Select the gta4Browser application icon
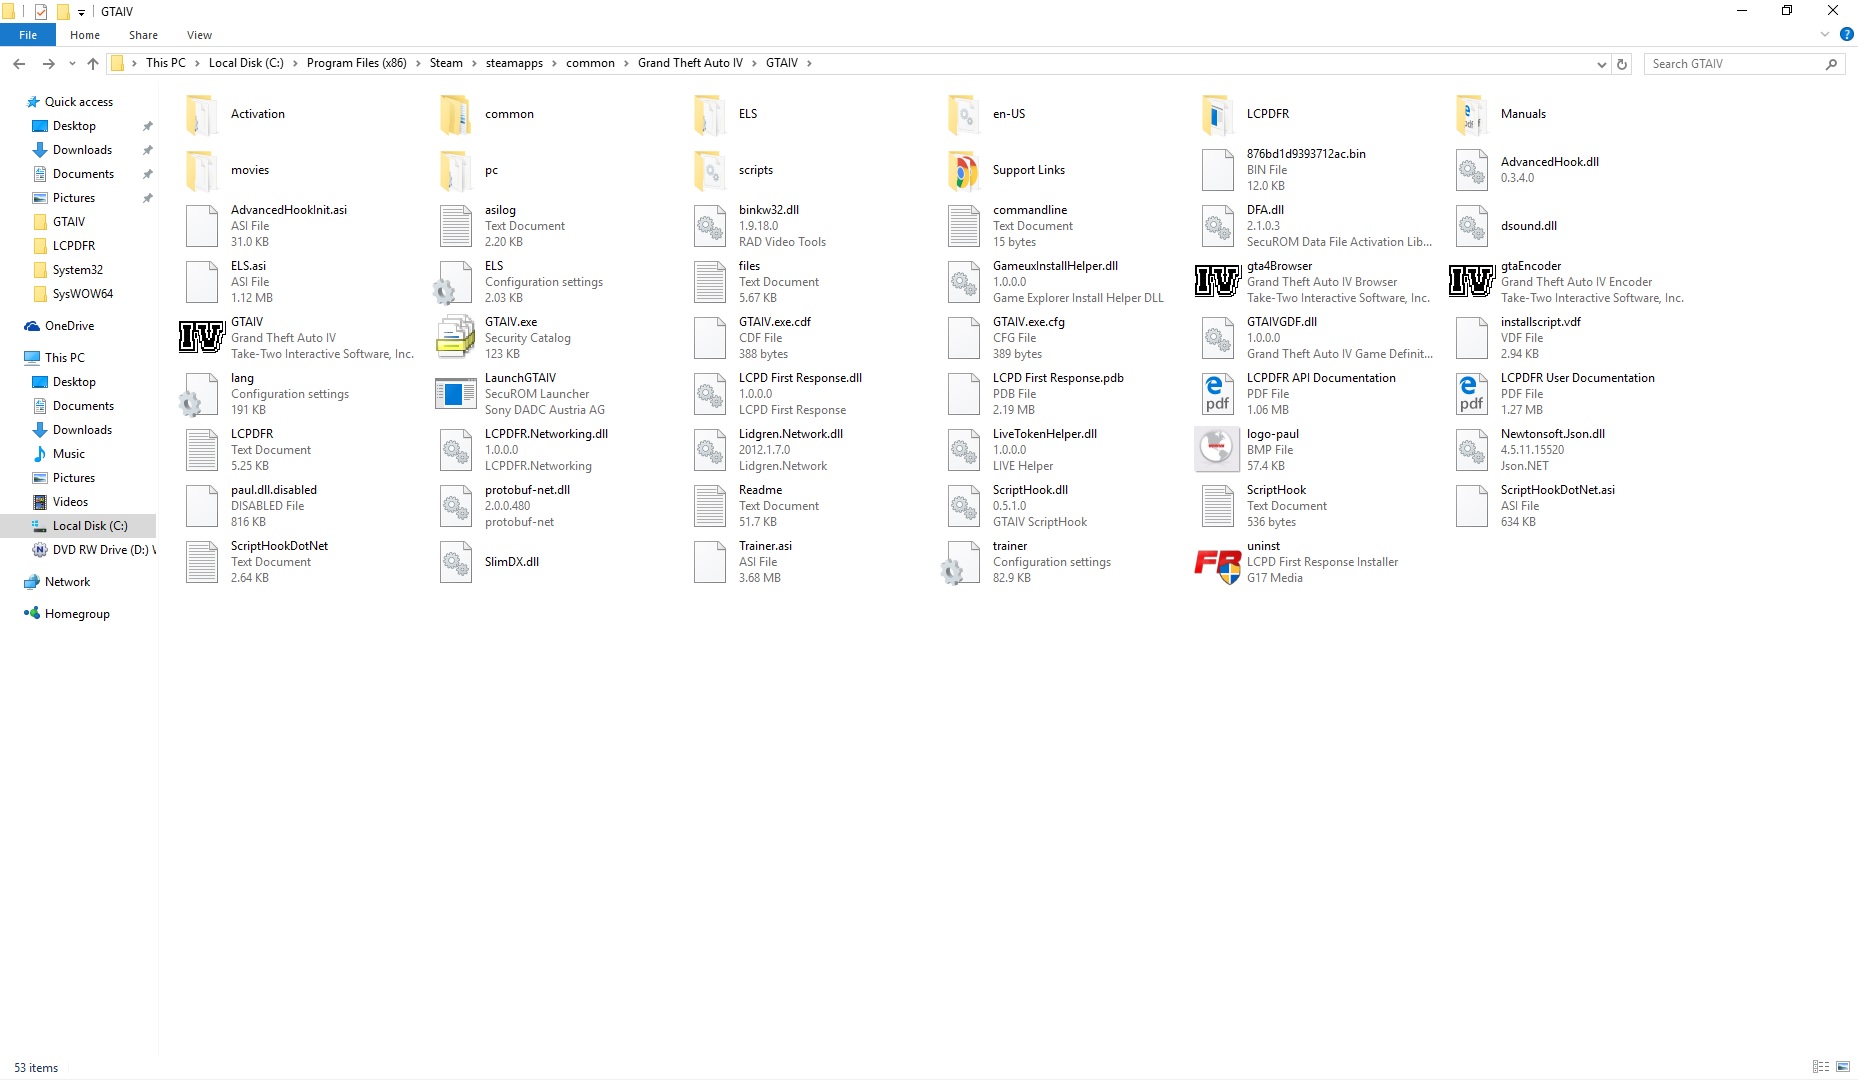 [x=1218, y=282]
